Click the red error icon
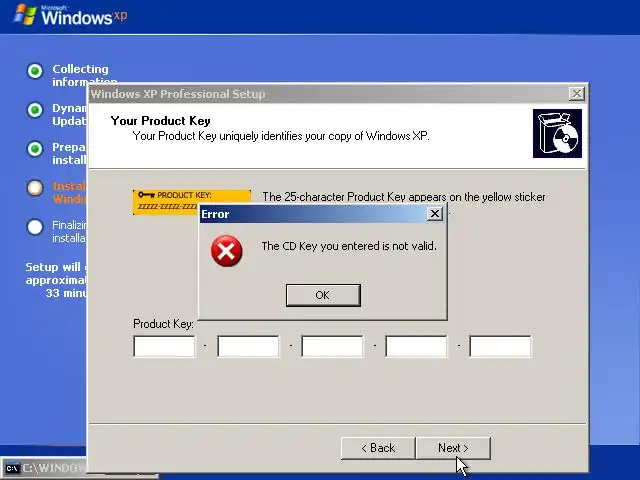The height and width of the screenshot is (480, 640). (227, 251)
